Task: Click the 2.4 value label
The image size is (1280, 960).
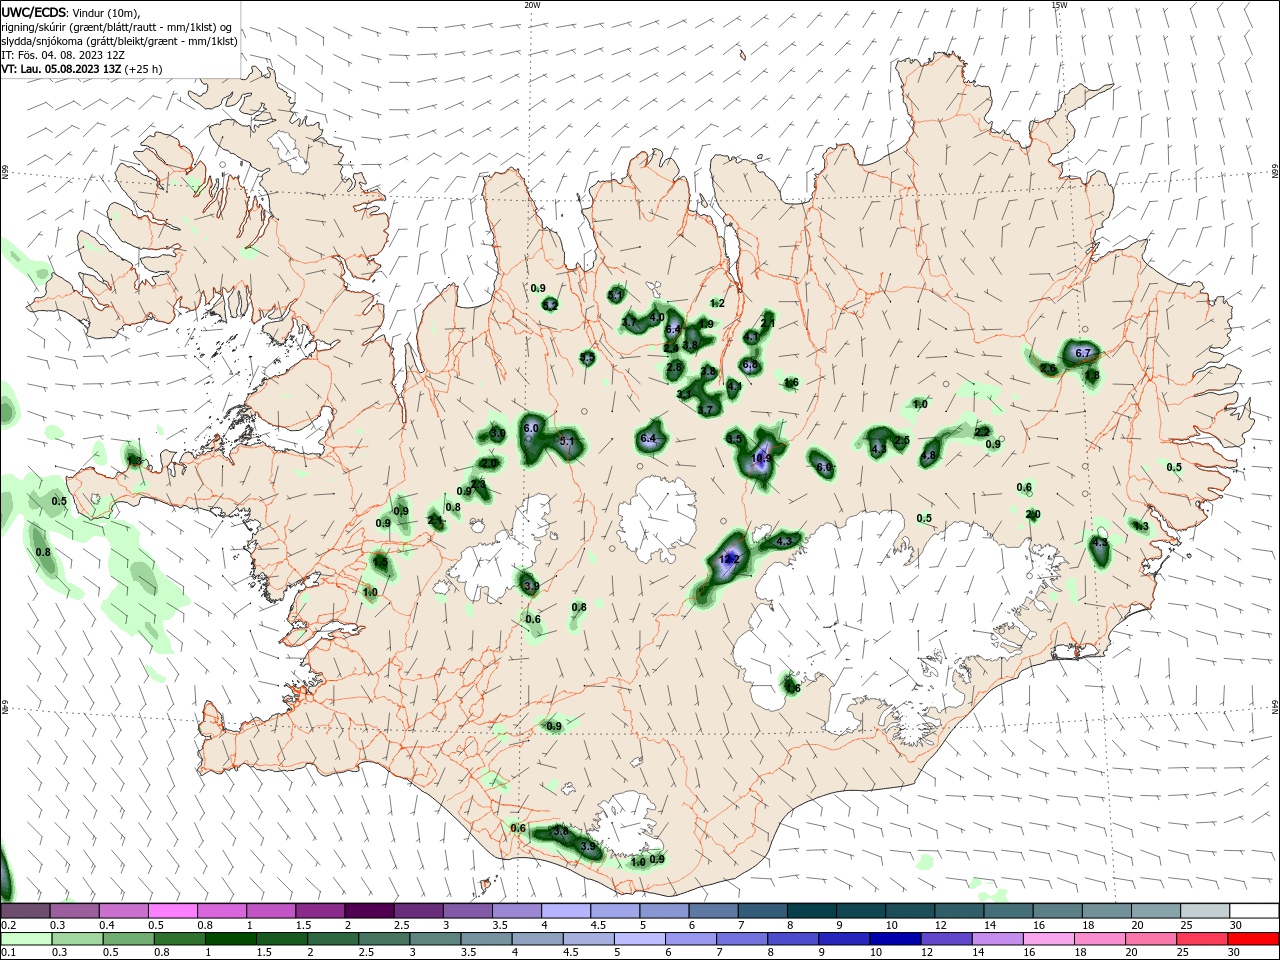Action: click(671, 347)
